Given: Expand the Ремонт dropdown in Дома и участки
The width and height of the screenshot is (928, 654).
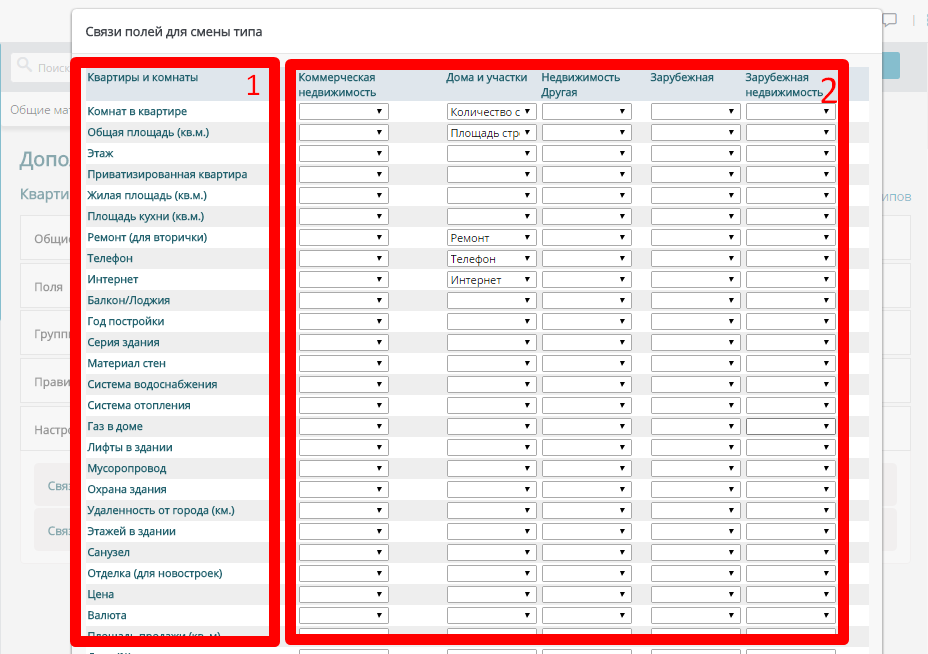Looking at the screenshot, I should [491, 237].
